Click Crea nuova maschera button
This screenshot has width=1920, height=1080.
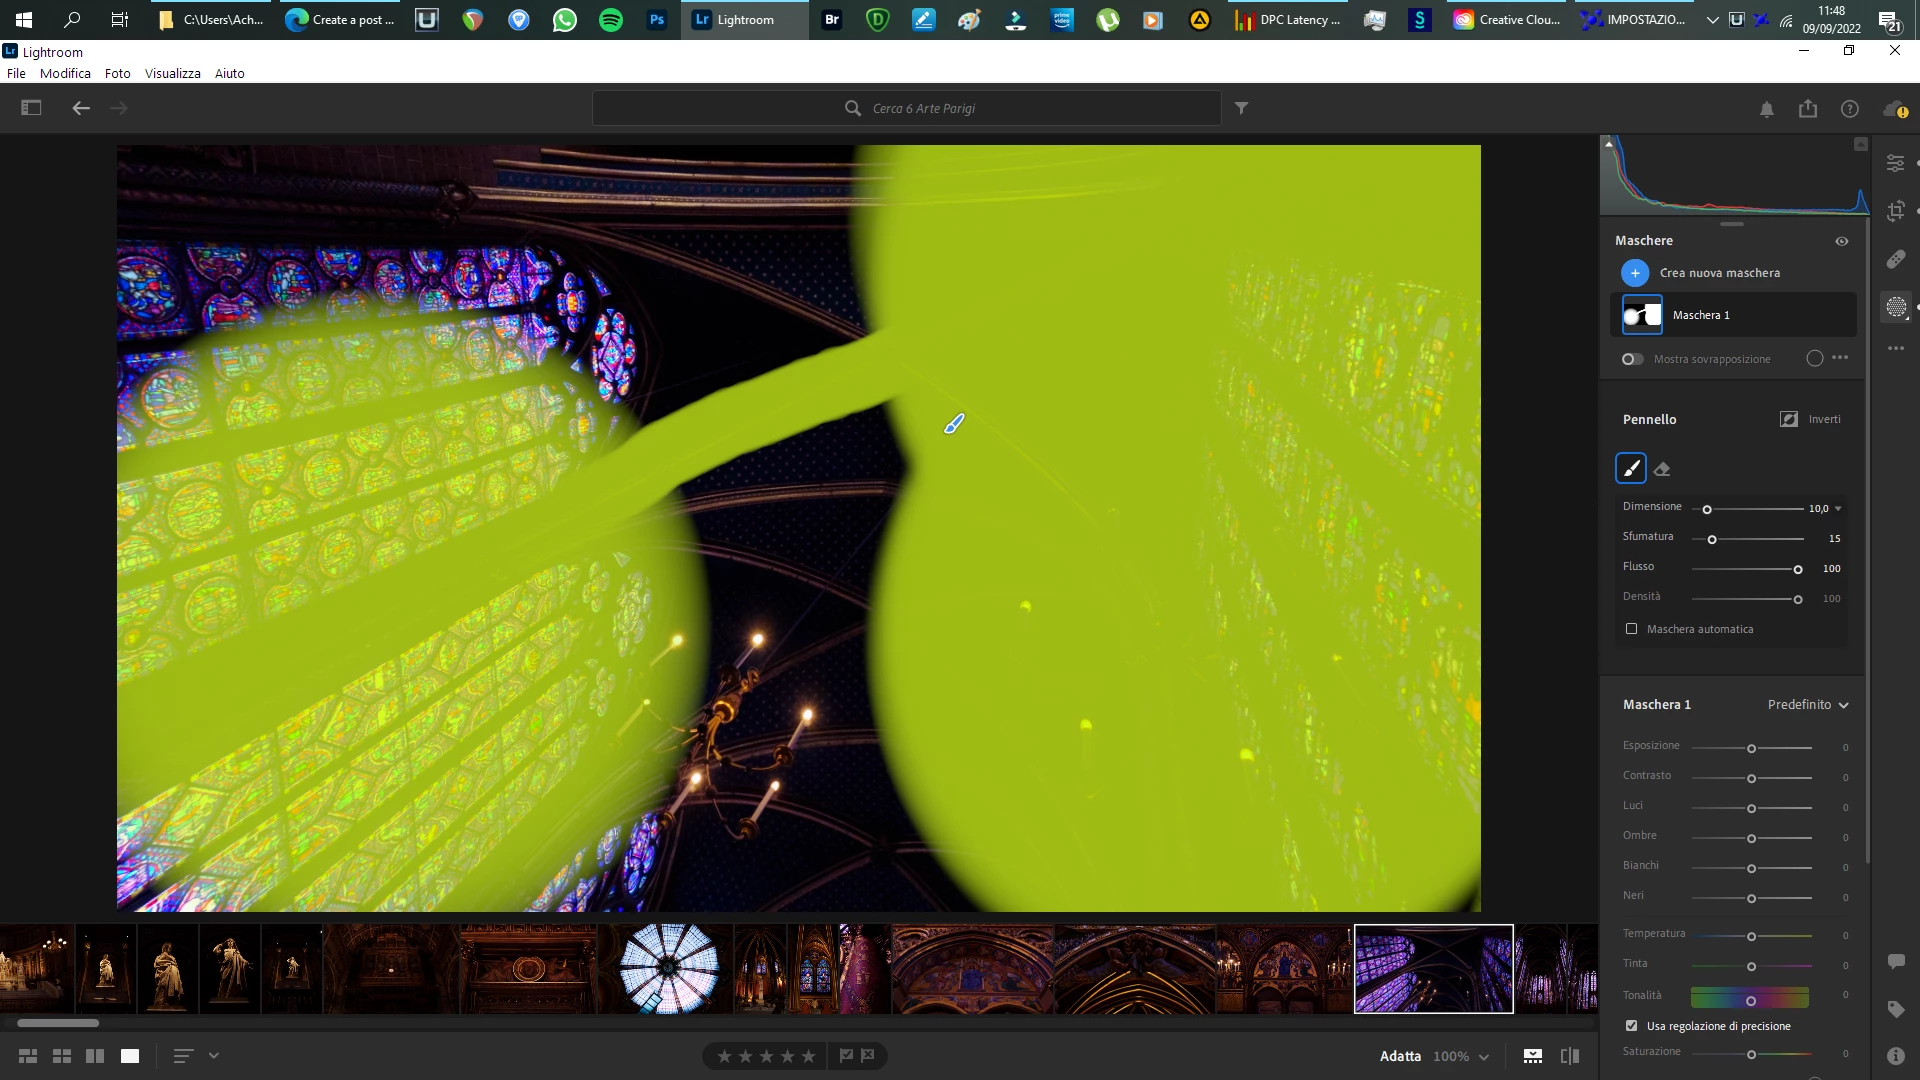click(1635, 273)
